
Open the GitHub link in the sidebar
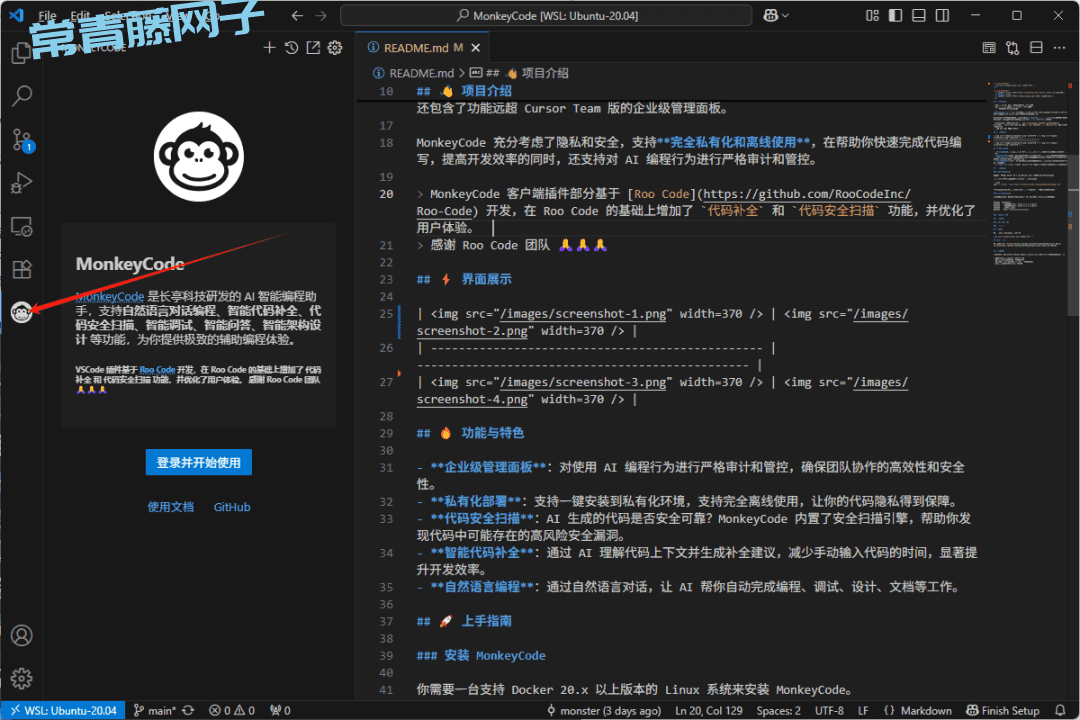232,507
